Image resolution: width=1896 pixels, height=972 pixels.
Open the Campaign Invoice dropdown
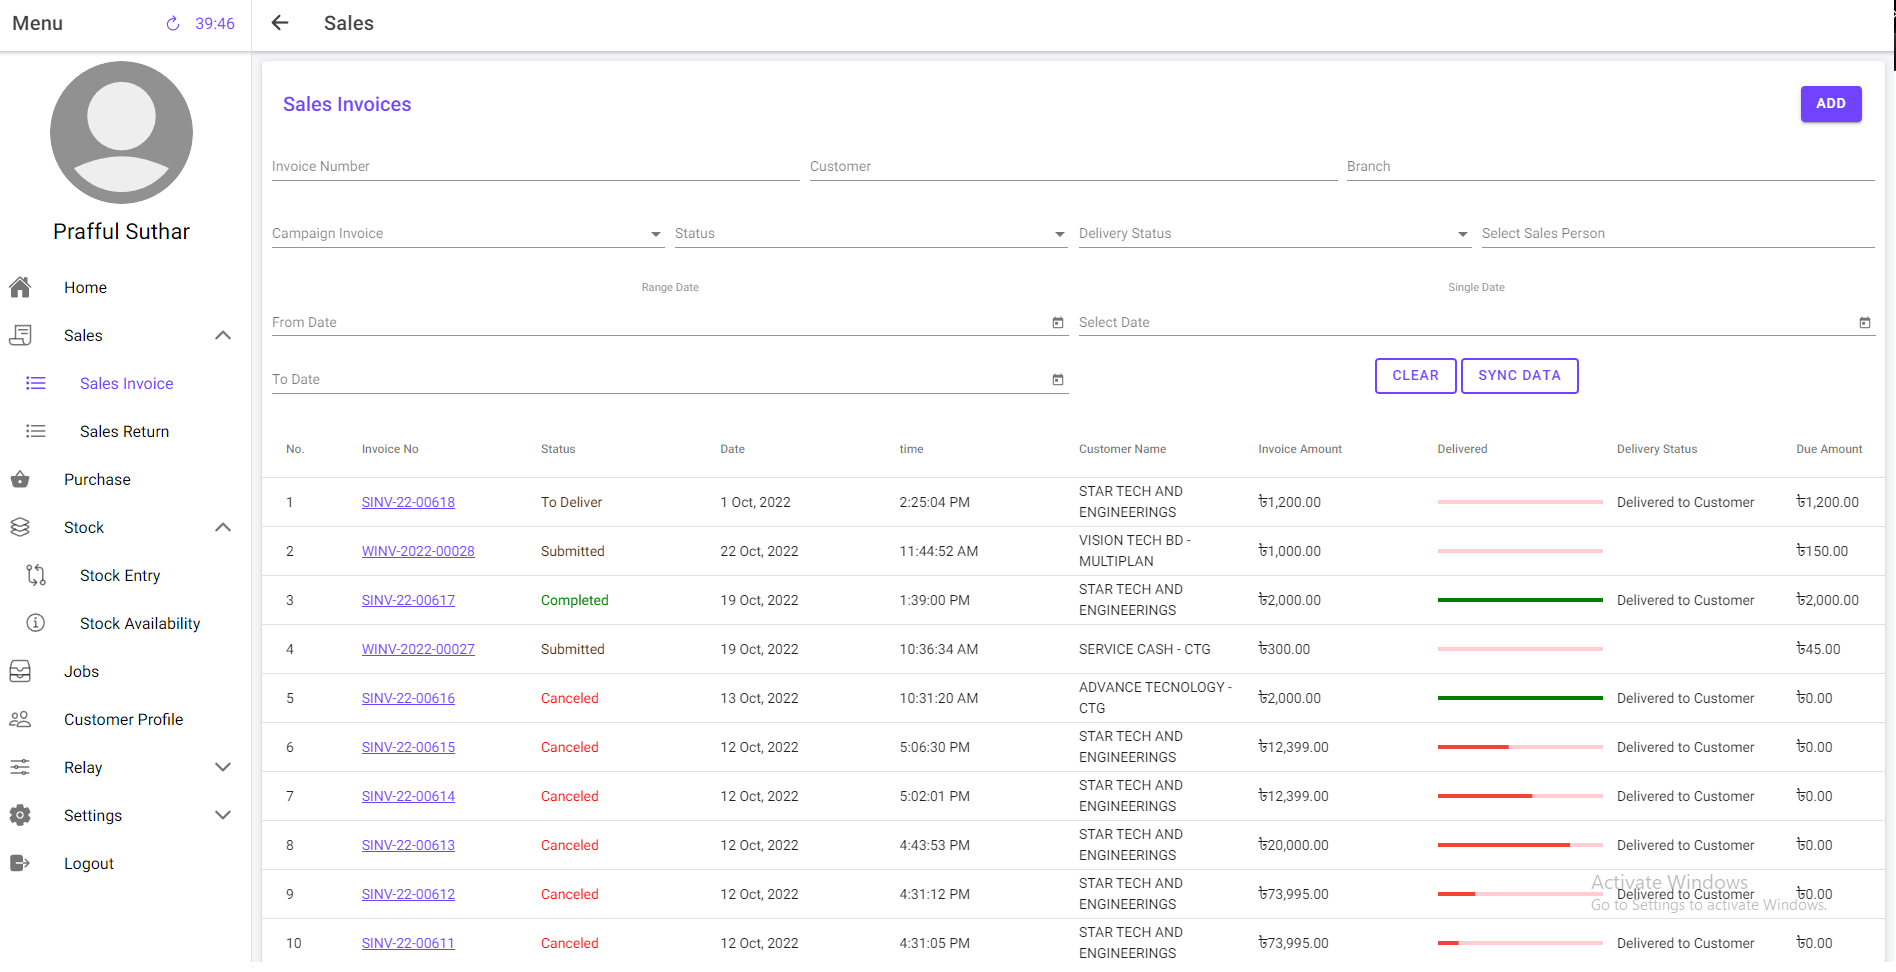pos(467,234)
